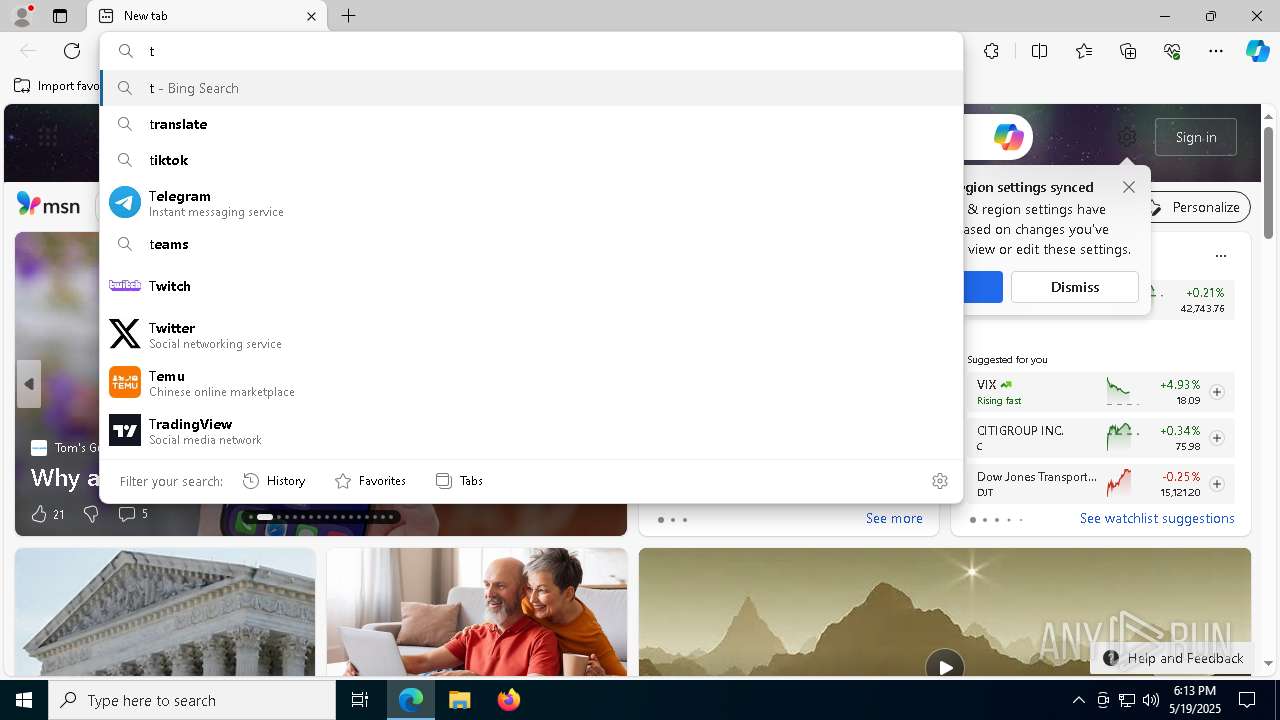Open File Explorer from the taskbar
This screenshot has height=720, width=1280.
[x=459, y=700]
